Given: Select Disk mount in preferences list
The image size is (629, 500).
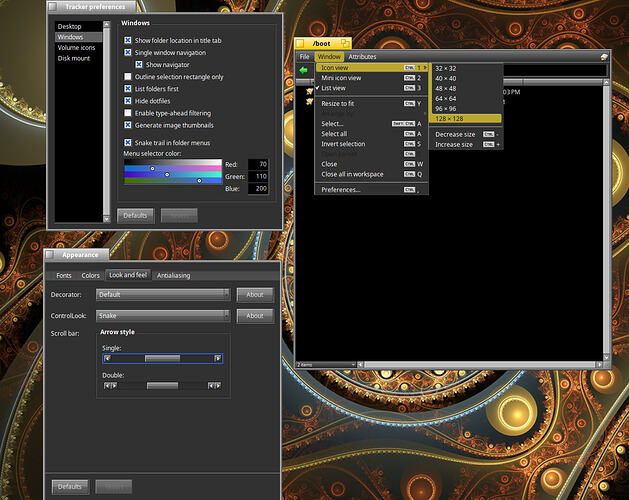Looking at the screenshot, I should click(x=79, y=58).
